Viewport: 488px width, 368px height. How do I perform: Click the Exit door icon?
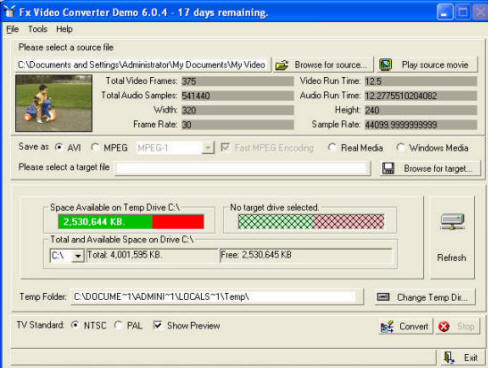449,358
